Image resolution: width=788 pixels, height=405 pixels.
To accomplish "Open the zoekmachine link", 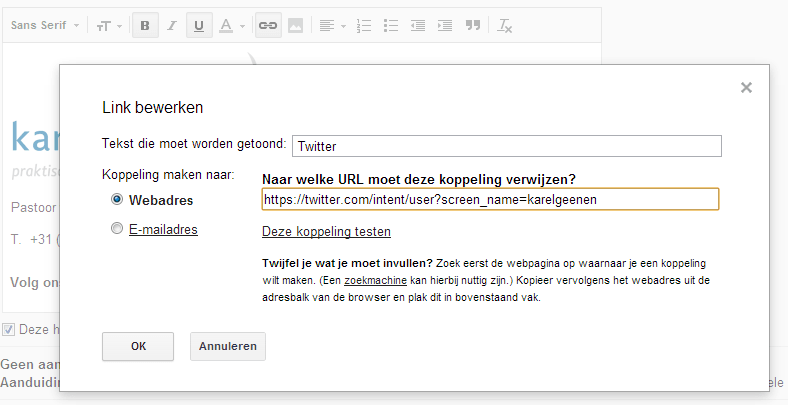I will (x=375, y=280).
